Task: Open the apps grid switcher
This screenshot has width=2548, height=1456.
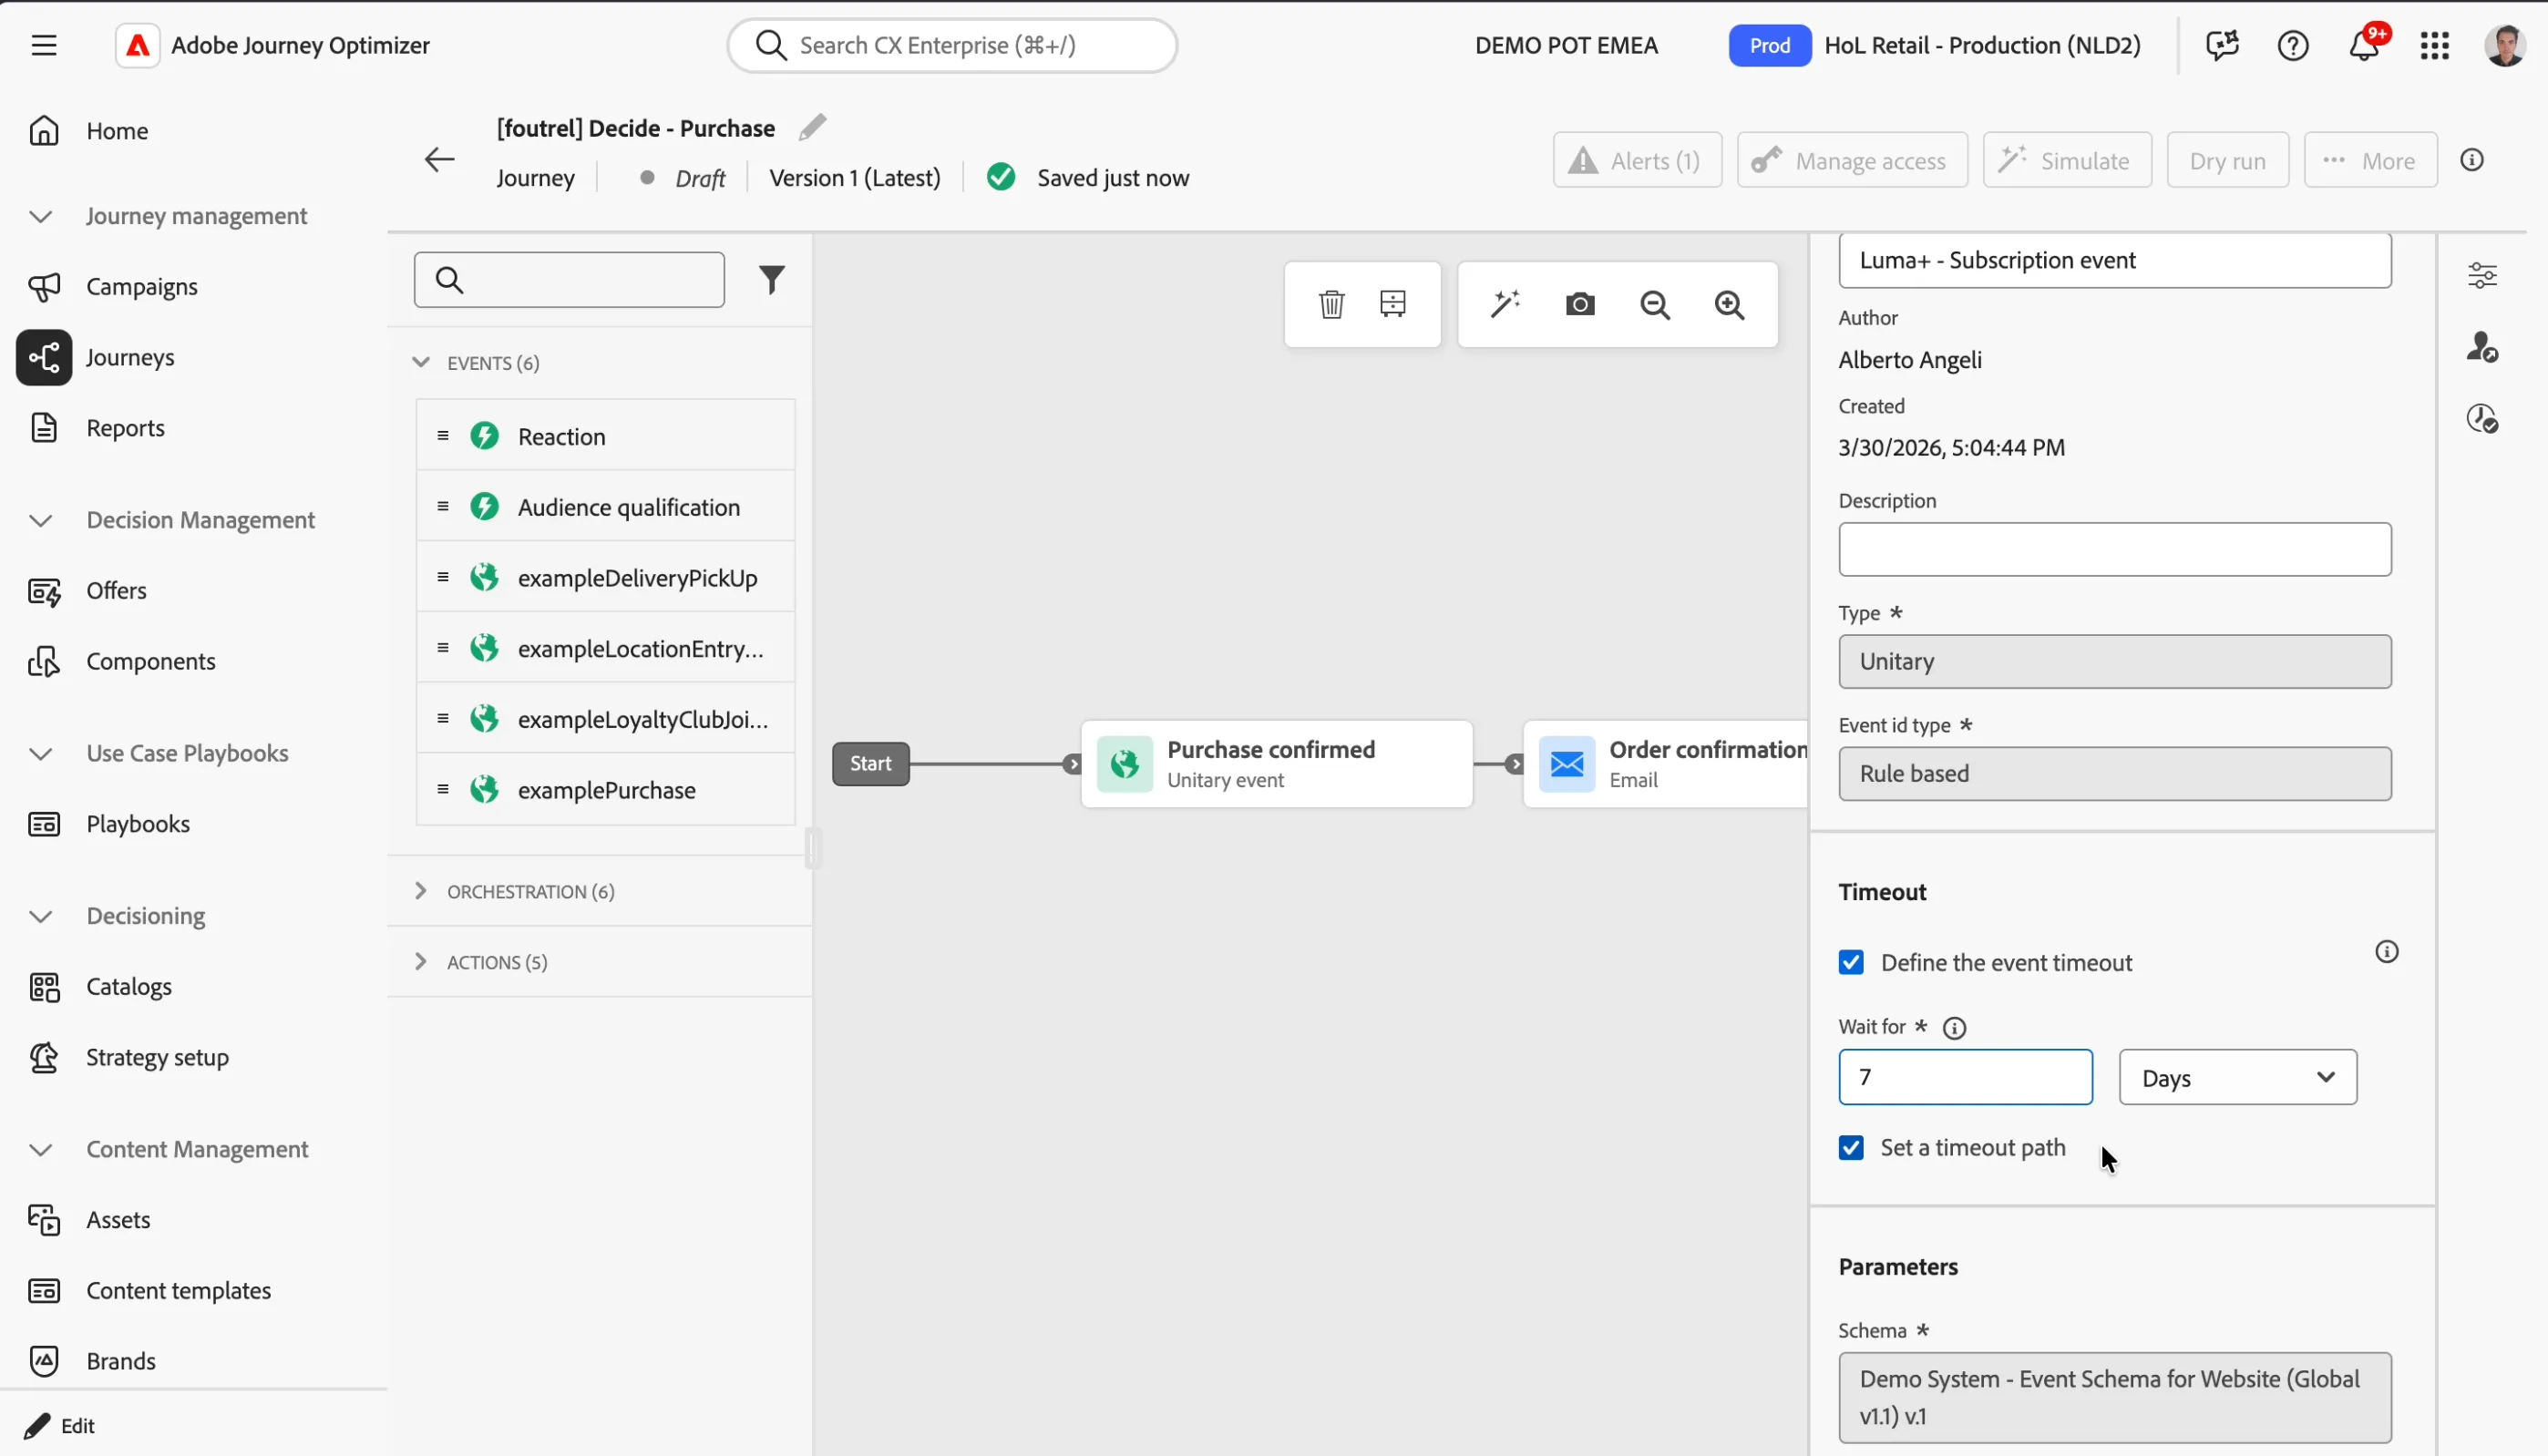Action: pos(2435,45)
